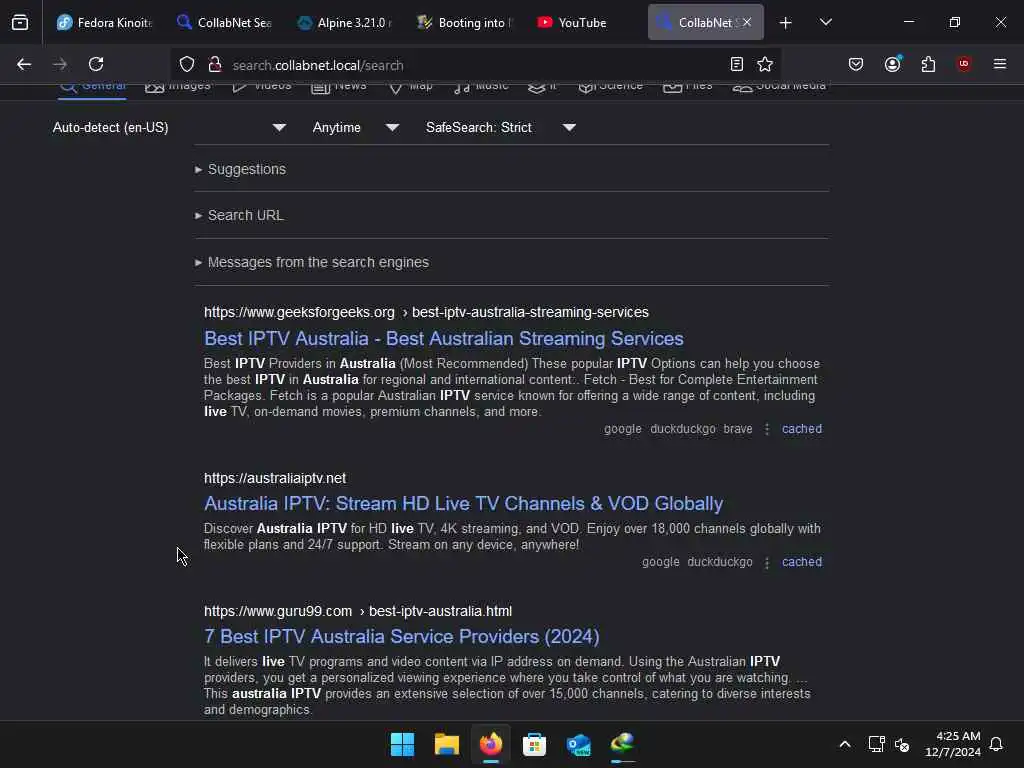The height and width of the screenshot is (768, 1024).
Task: Open the notification bell
Action: coord(996,744)
